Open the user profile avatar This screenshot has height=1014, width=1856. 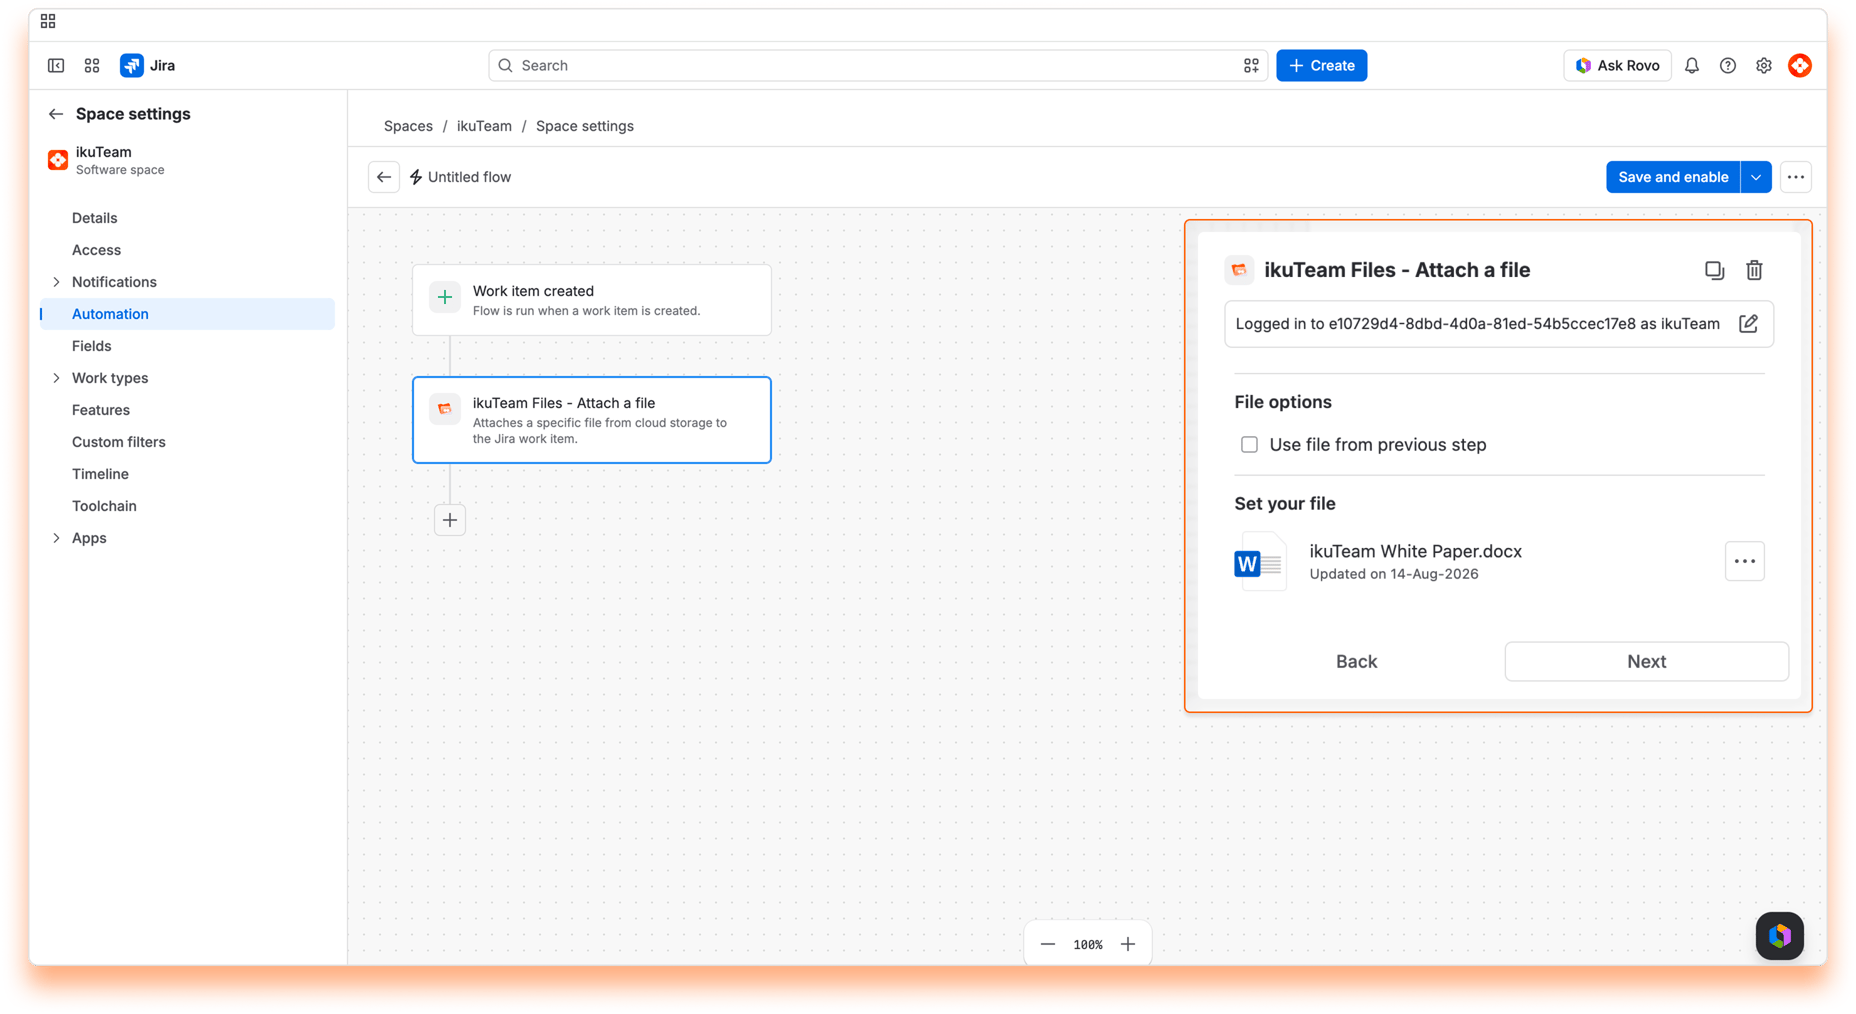point(1800,65)
